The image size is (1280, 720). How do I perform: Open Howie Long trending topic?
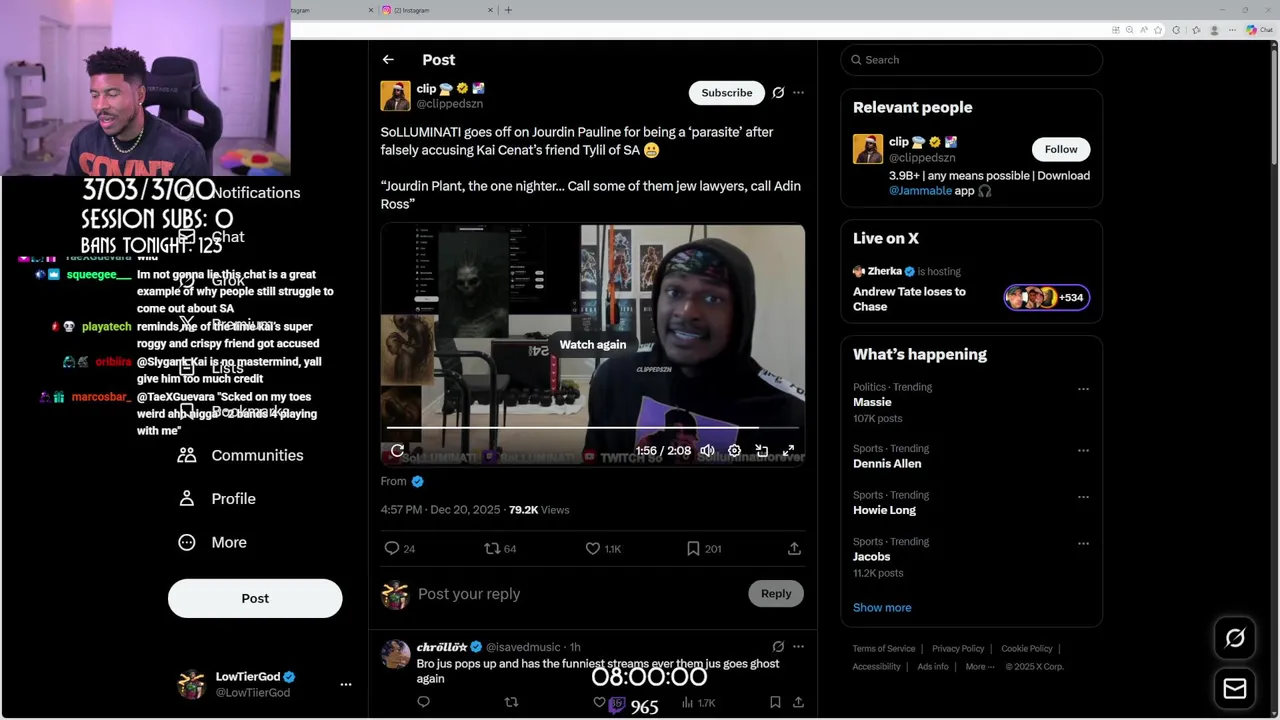884,510
